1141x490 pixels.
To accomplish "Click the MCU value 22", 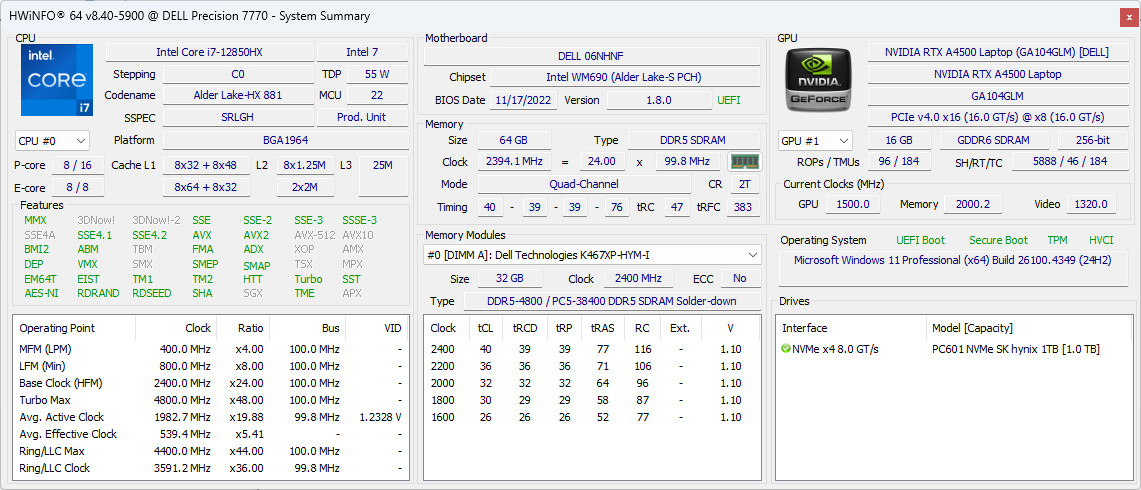I will pyautogui.click(x=377, y=95).
